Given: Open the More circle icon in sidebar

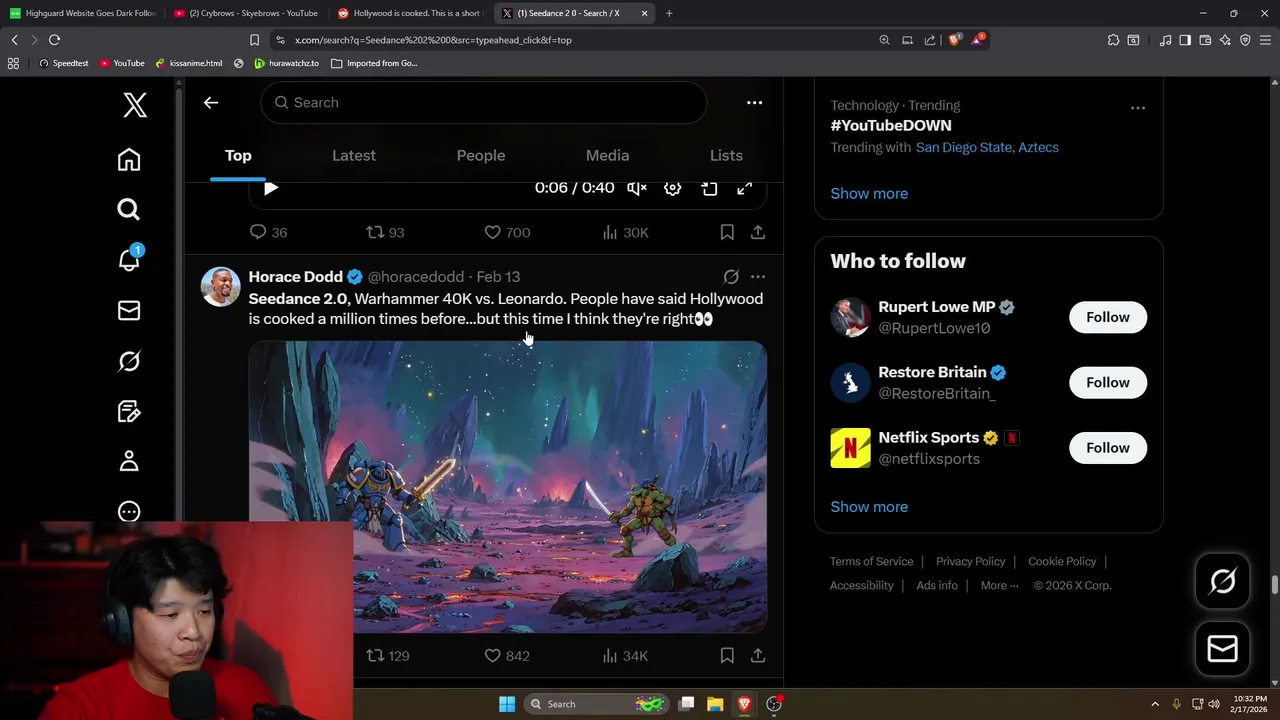Looking at the screenshot, I should 129,512.
